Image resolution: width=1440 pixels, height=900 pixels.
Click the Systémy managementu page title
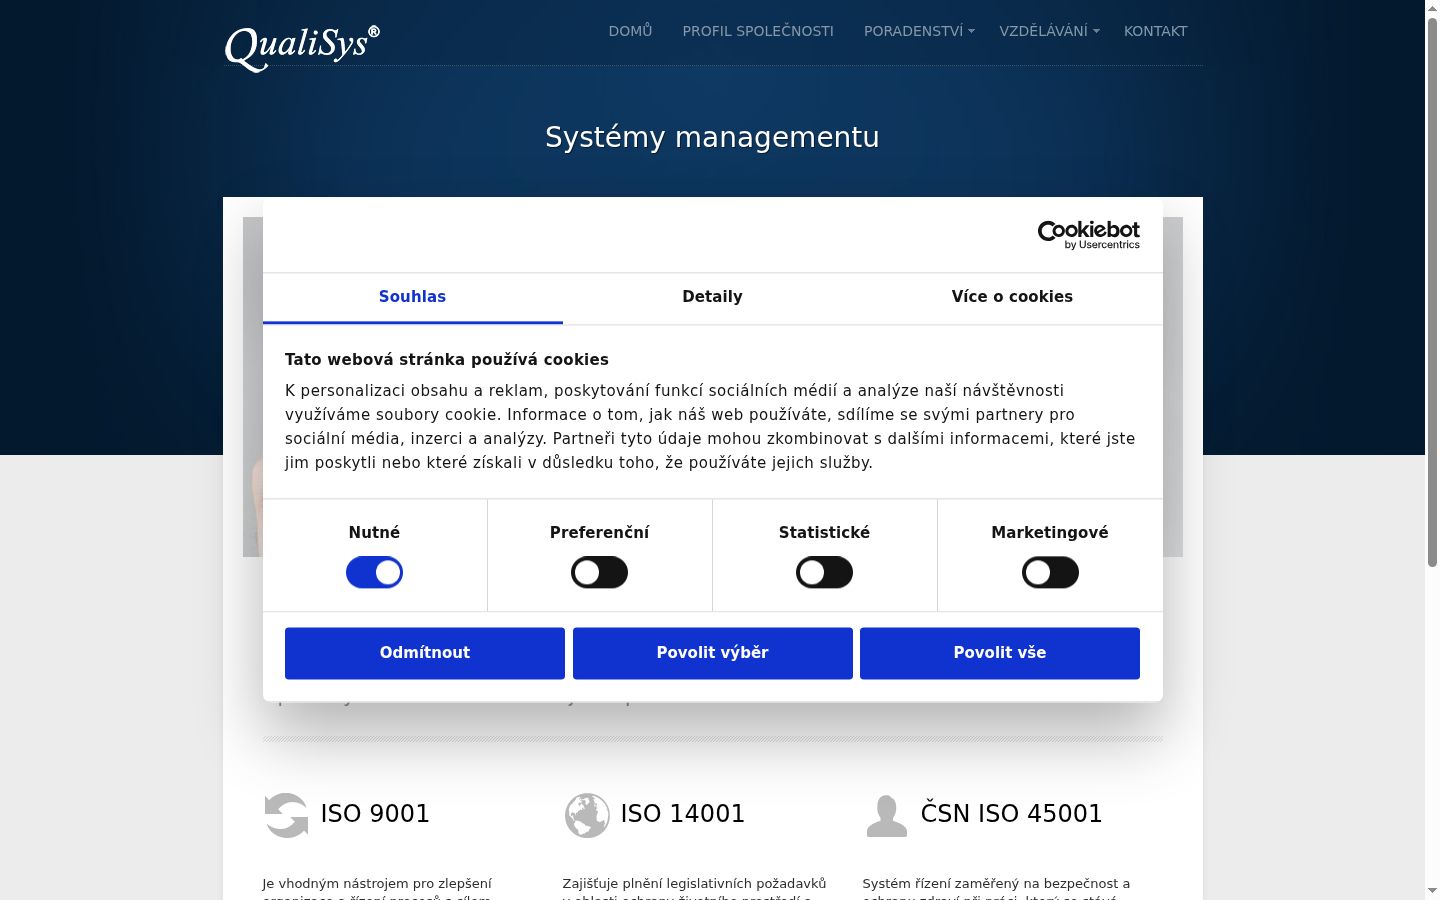(x=712, y=137)
